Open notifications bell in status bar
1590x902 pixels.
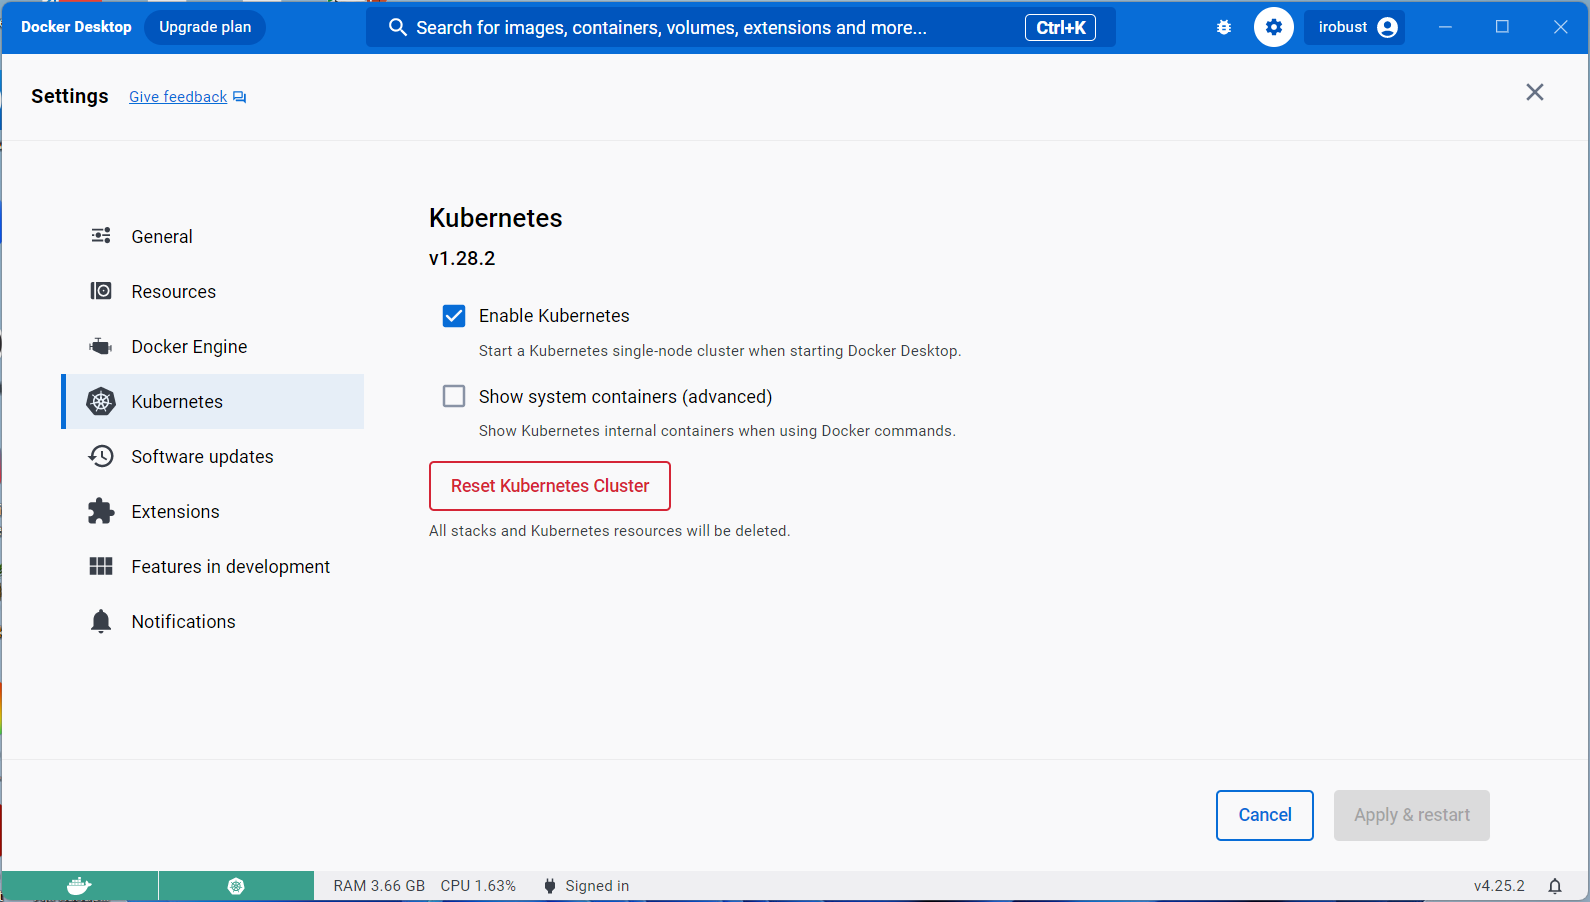coord(1555,886)
